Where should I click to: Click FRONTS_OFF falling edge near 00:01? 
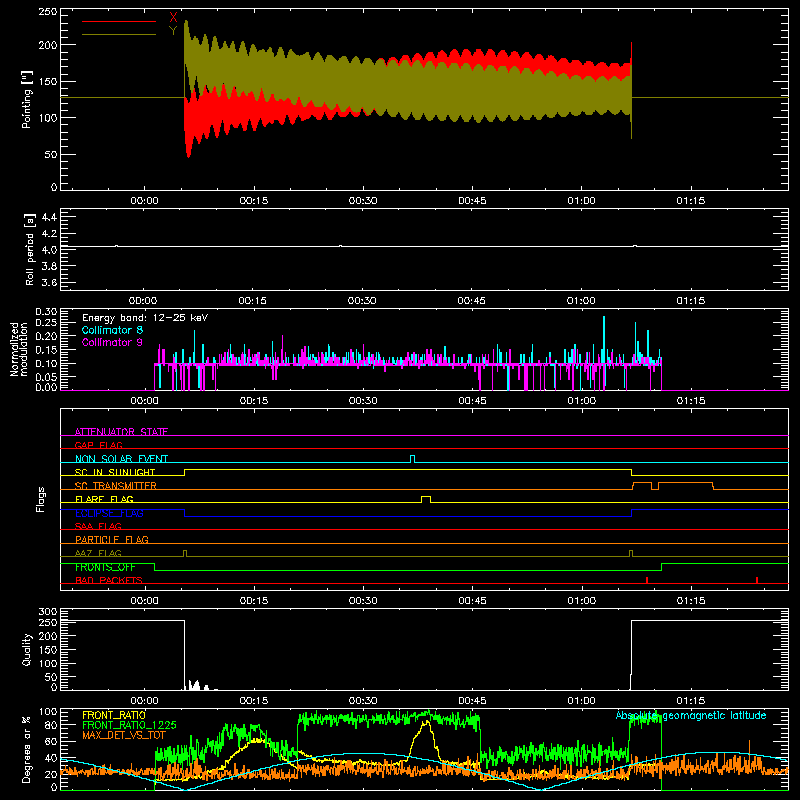click(x=154, y=567)
